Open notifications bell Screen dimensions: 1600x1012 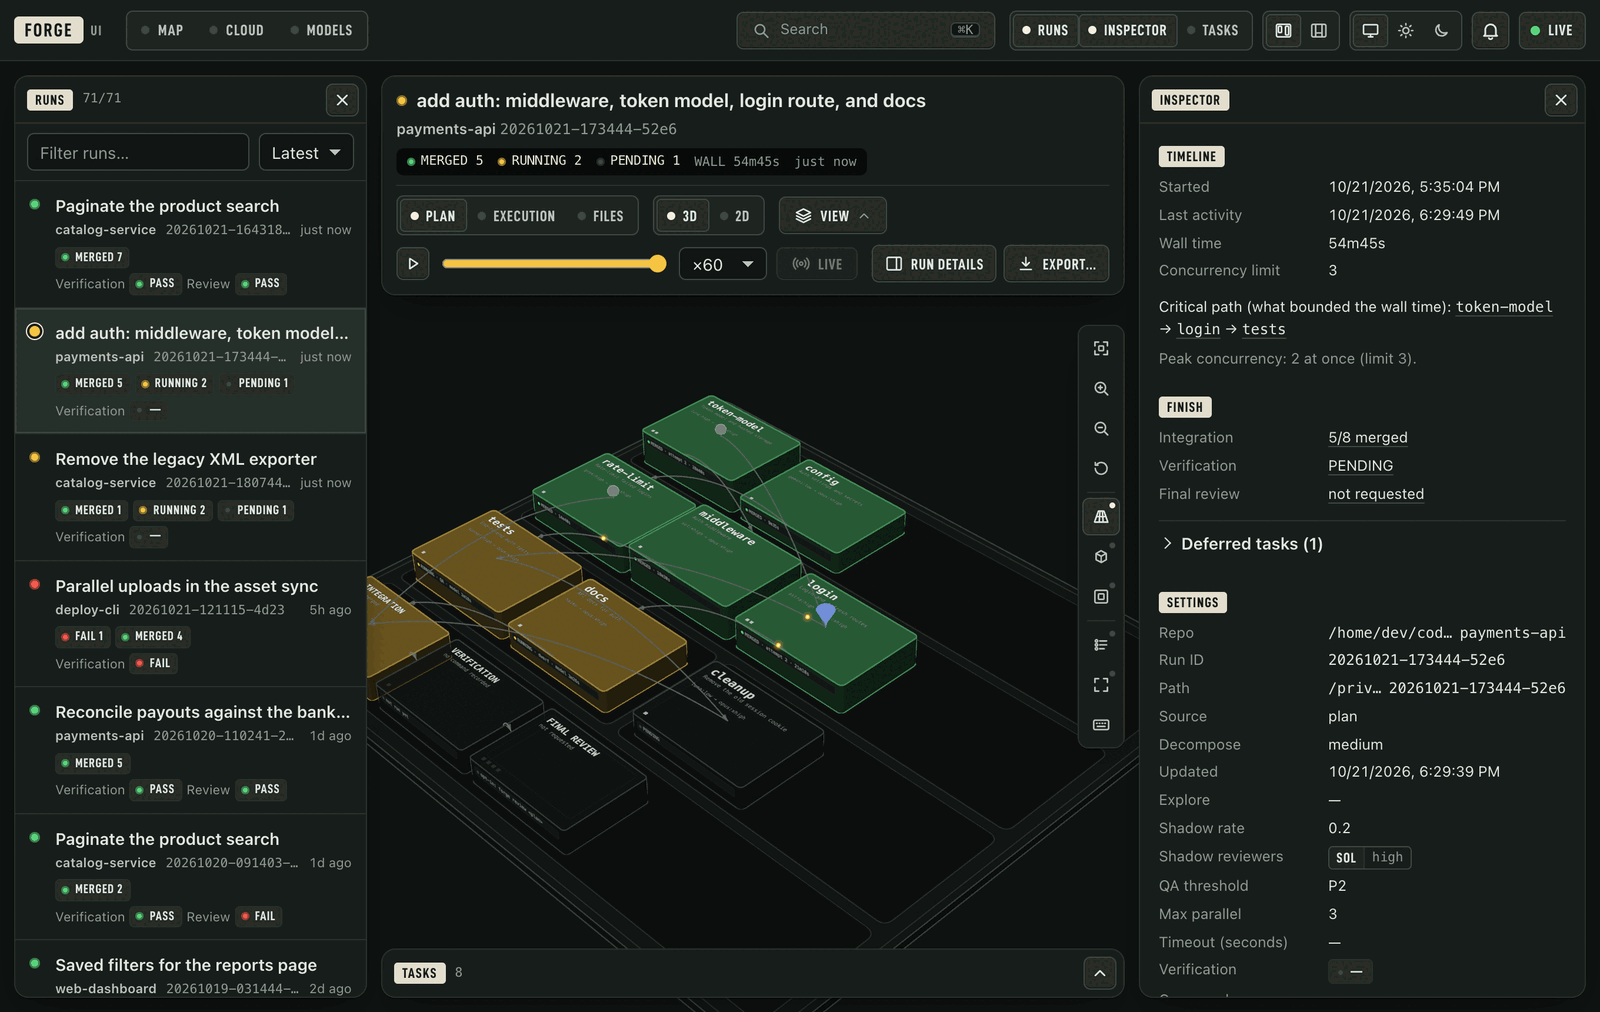(x=1490, y=31)
